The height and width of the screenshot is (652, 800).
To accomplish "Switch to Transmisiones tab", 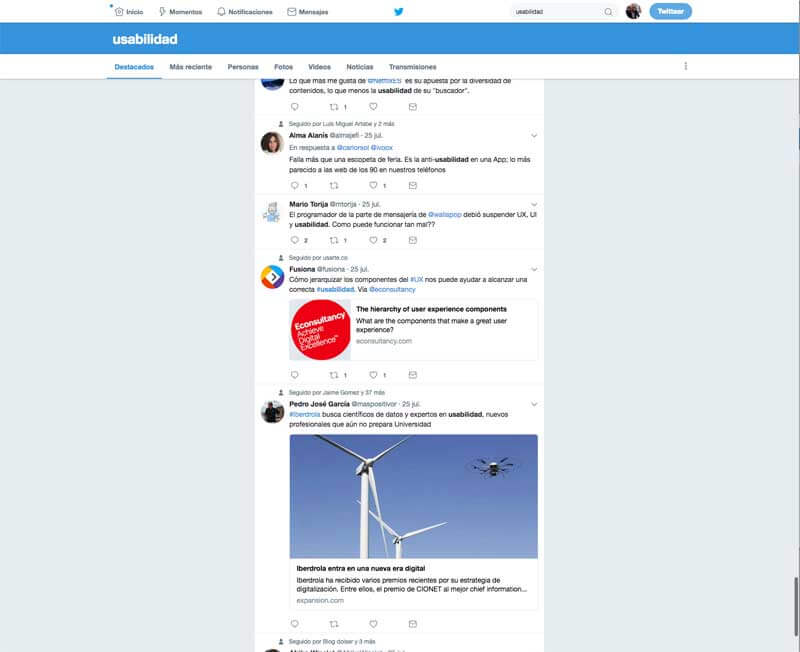I will point(412,67).
